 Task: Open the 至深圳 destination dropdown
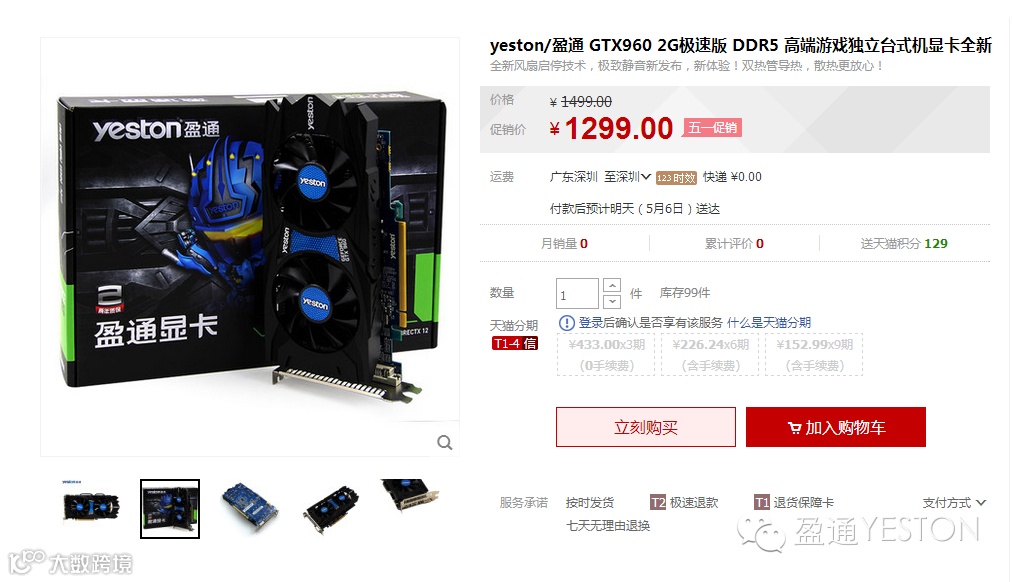point(627,177)
